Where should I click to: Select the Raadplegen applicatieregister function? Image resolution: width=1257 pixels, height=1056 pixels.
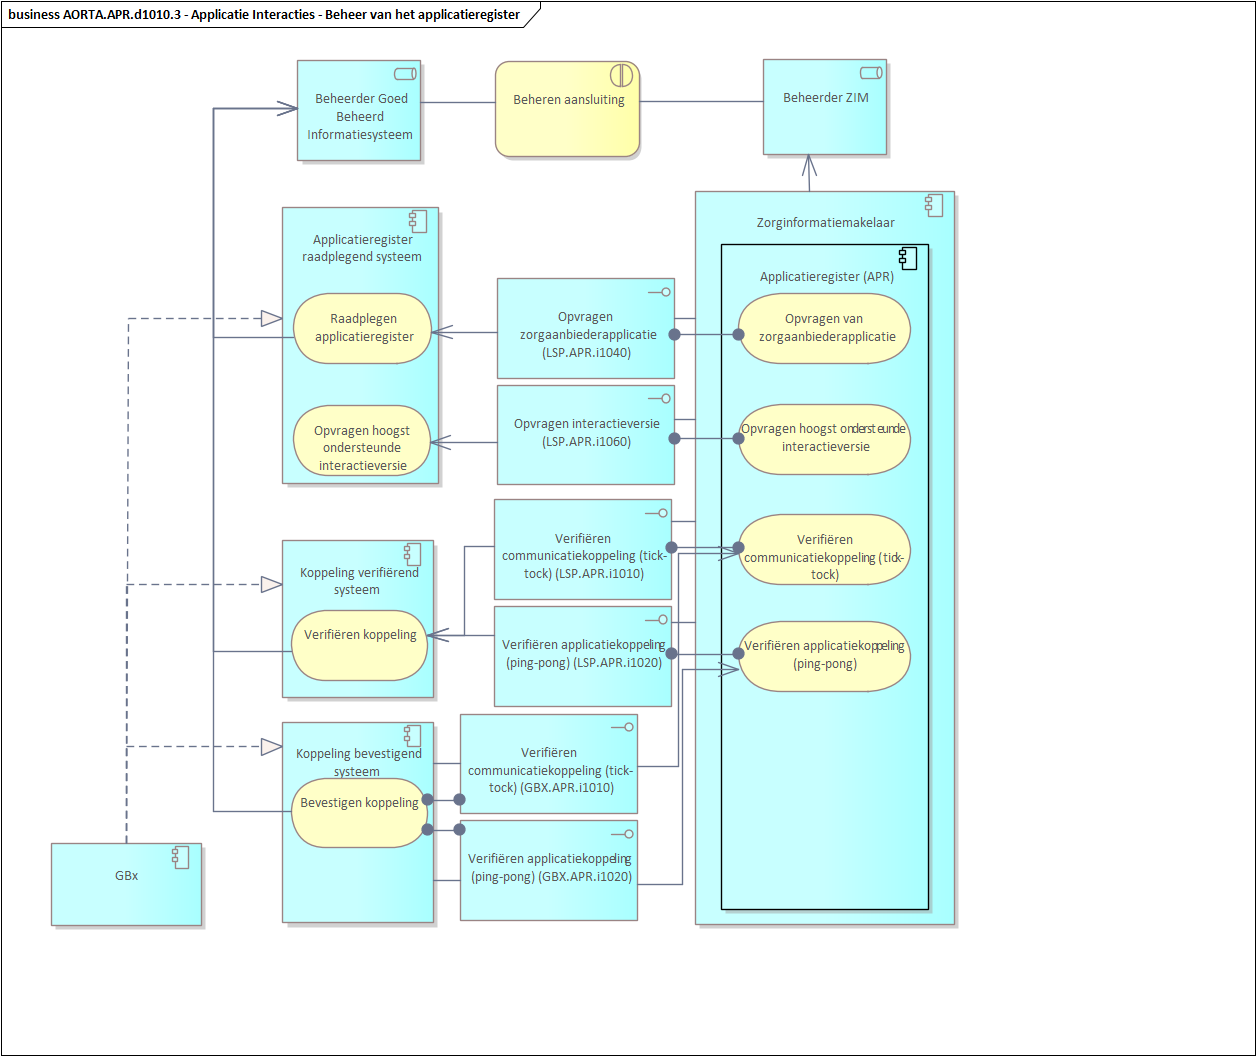[x=363, y=328]
